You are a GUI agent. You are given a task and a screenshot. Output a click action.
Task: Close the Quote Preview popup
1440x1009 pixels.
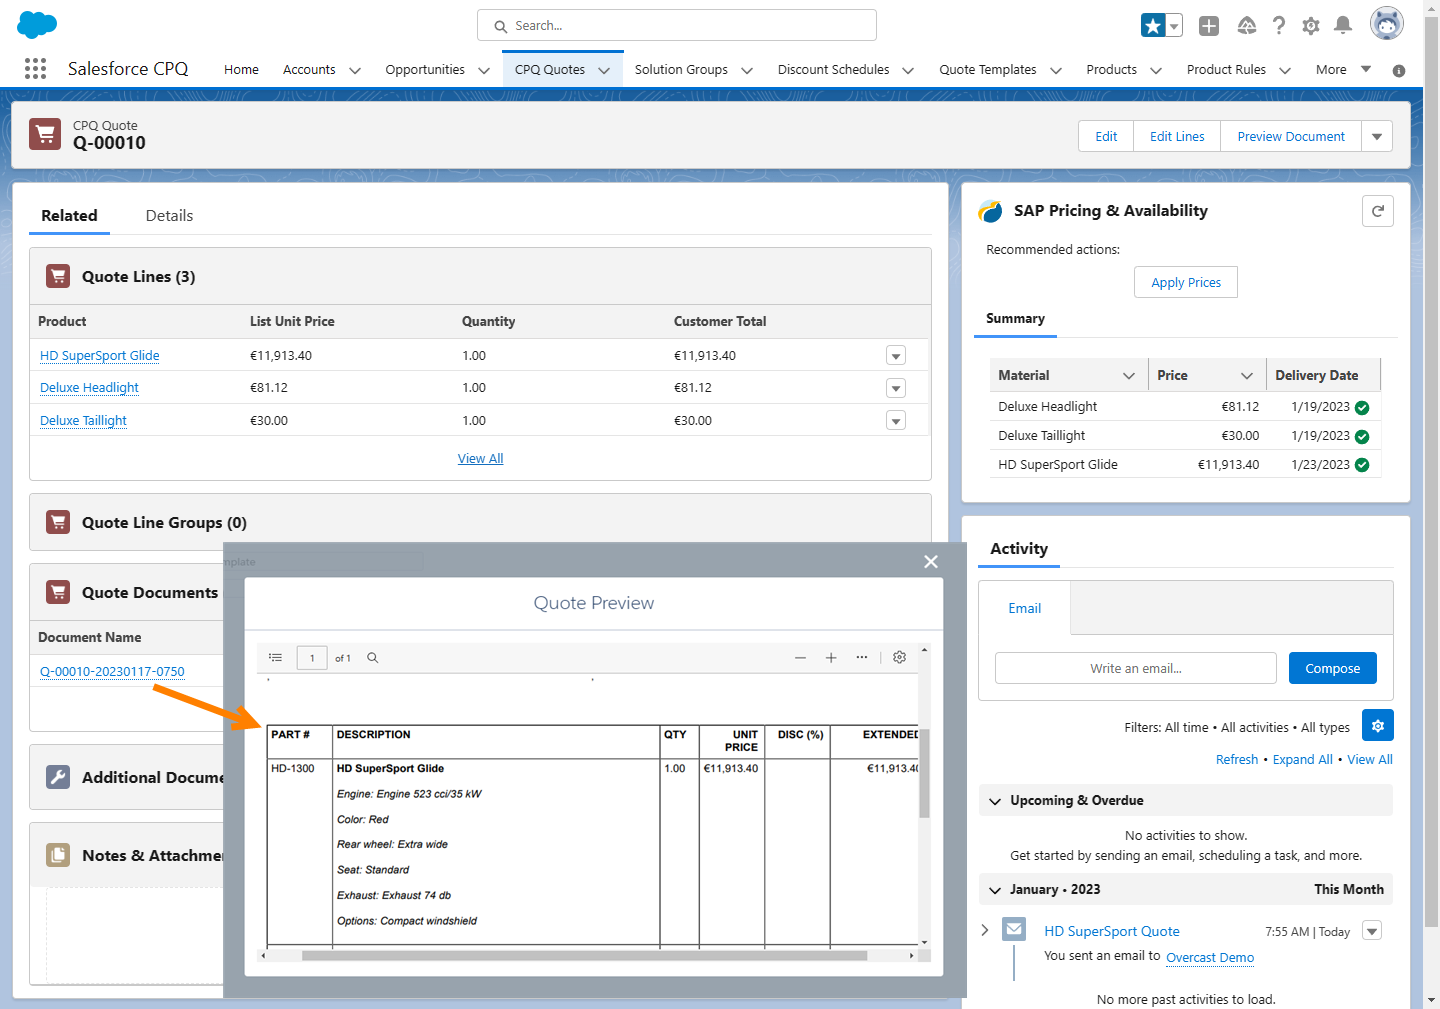(x=931, y=562)
